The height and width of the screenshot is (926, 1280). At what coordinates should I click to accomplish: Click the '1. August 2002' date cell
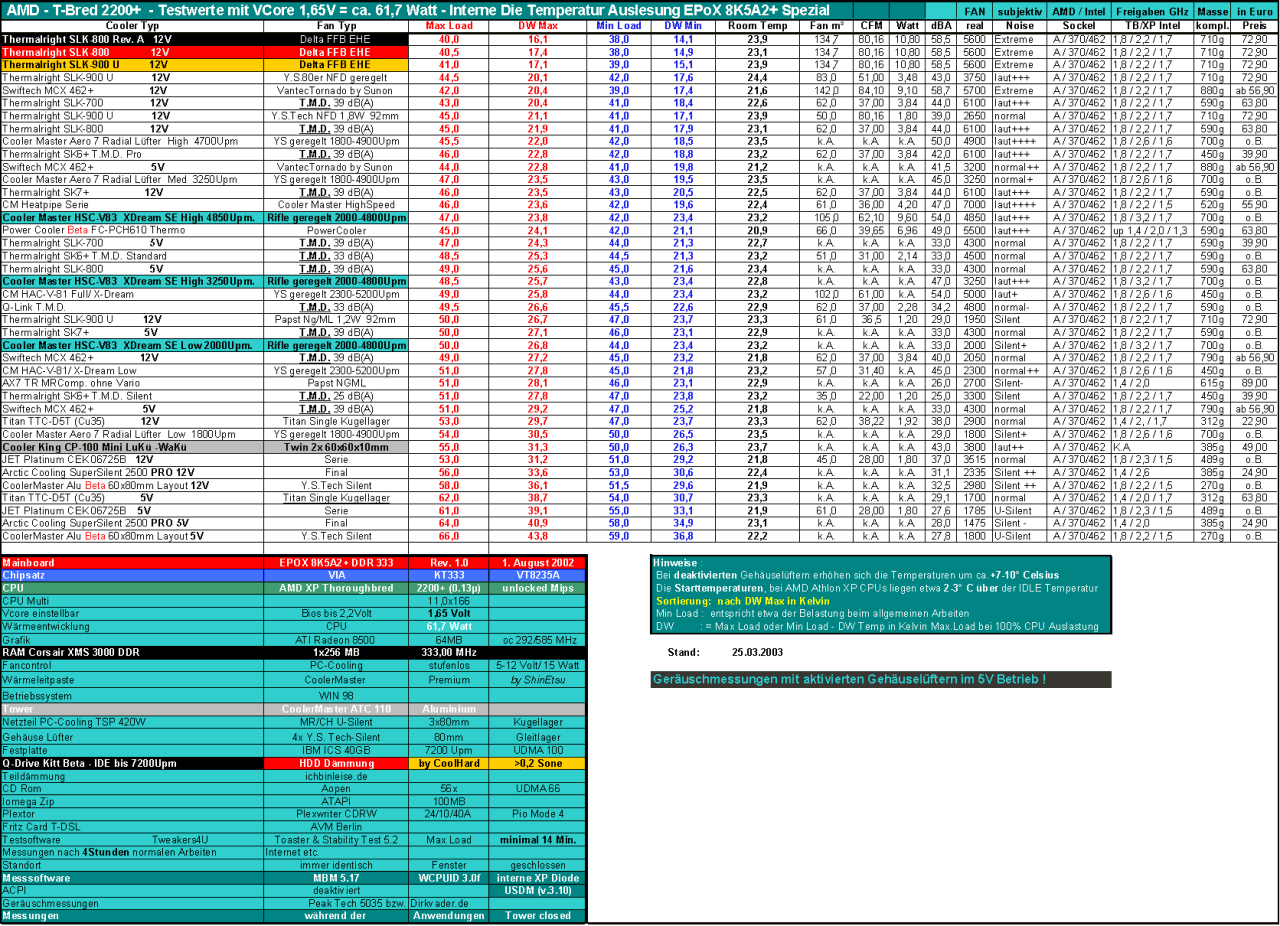click(x=537, y=562)
